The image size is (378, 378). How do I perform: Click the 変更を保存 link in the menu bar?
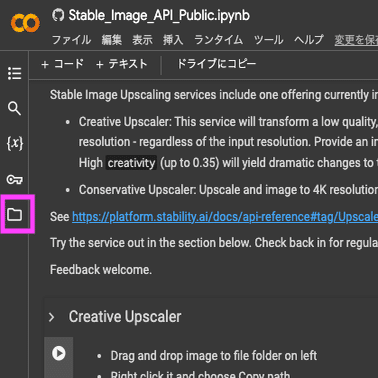click(x=356, y=40)
